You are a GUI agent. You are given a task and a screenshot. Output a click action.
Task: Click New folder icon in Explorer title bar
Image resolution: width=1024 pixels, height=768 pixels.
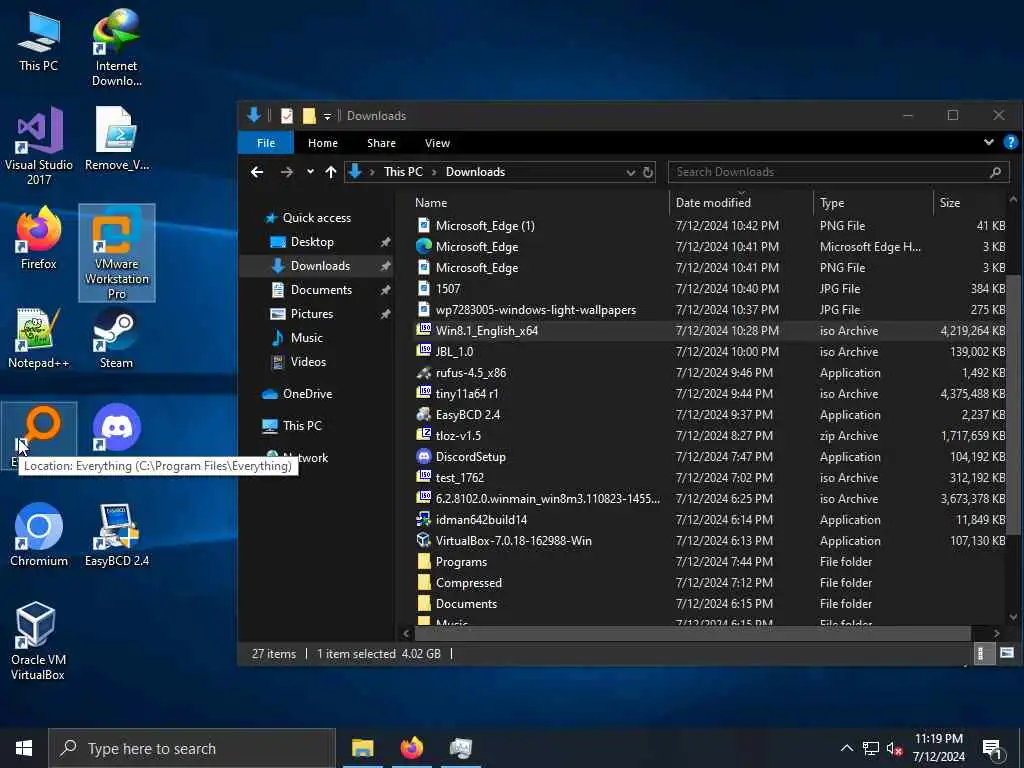pyautogui.click(x=309, y=116)
